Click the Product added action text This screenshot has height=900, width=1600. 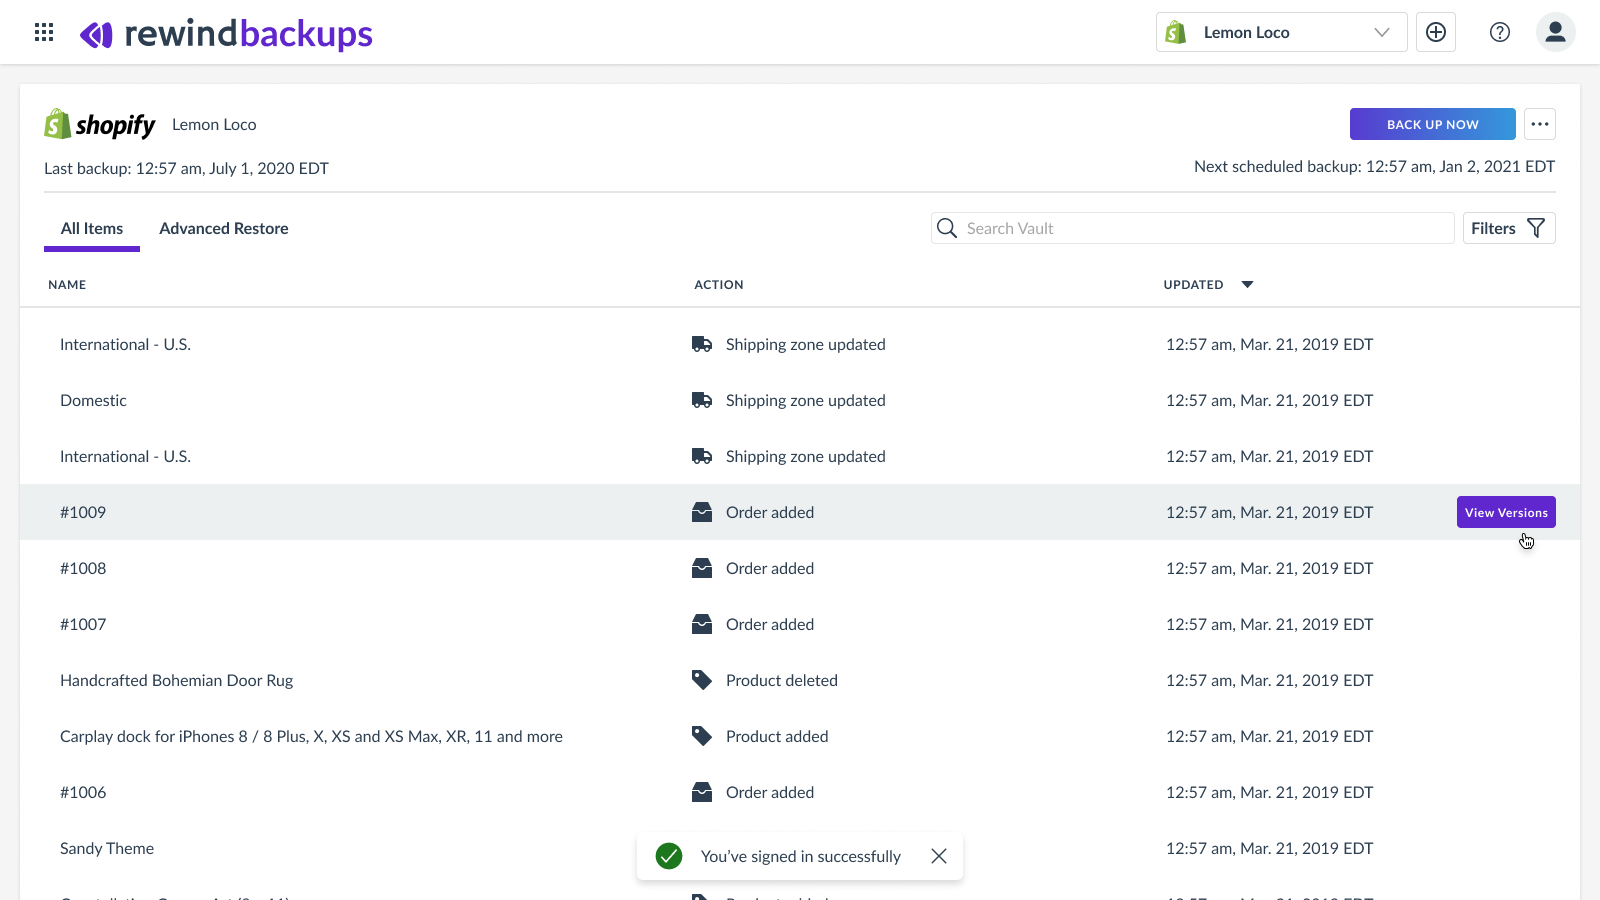777,736
